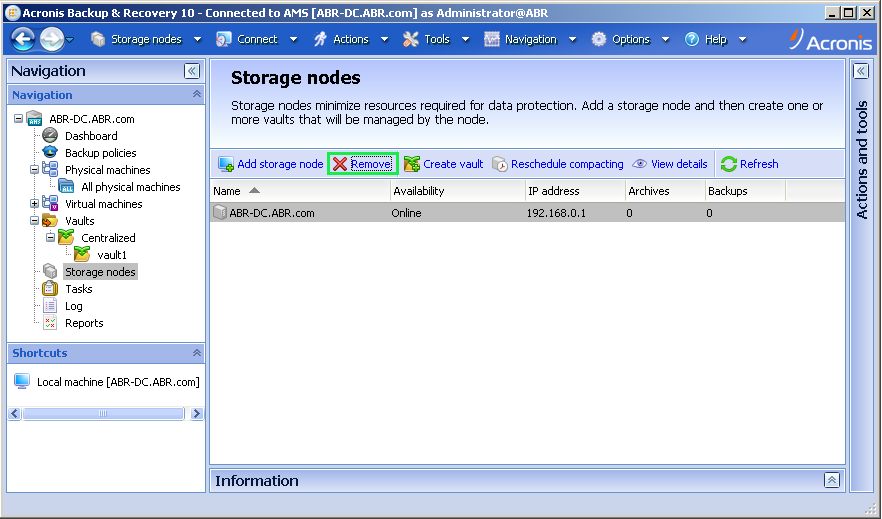The image size is (882, 519).
Task: Open the Navigation menu in the toolbar
Action: [x=530, y=39]
